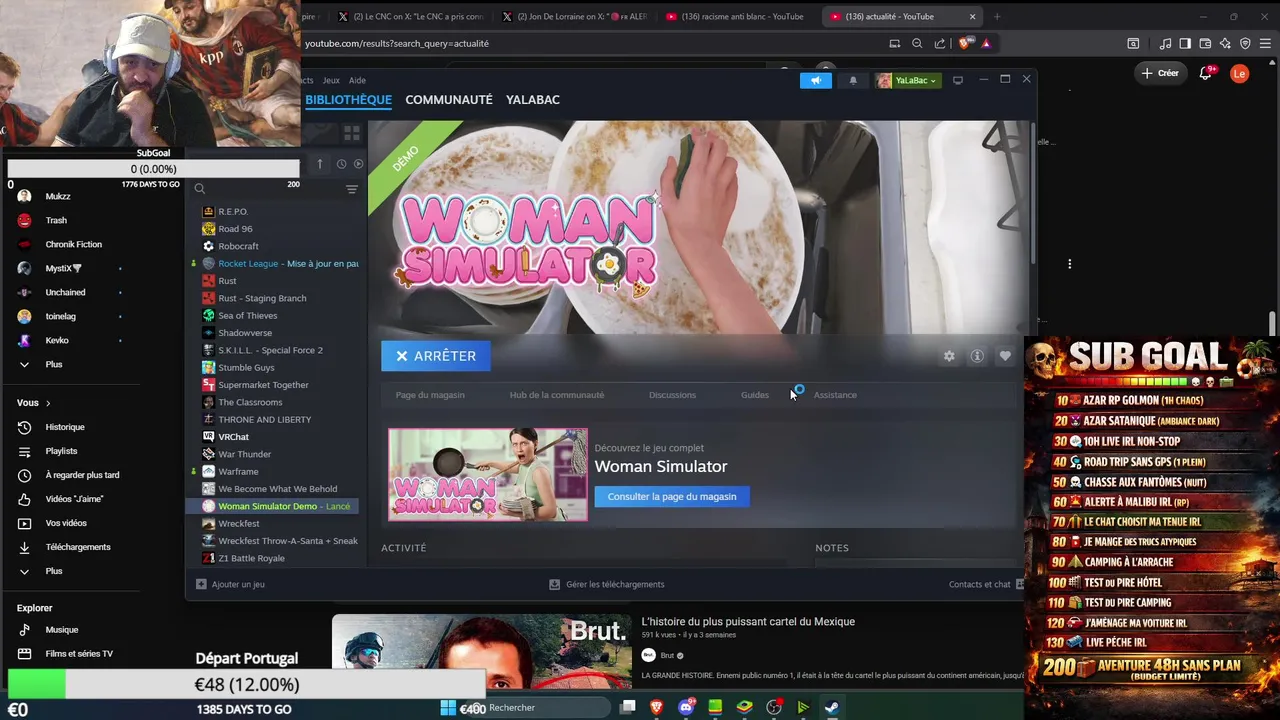
Task: Click Consulter la page du magasin button
Action: pos(672,496)
